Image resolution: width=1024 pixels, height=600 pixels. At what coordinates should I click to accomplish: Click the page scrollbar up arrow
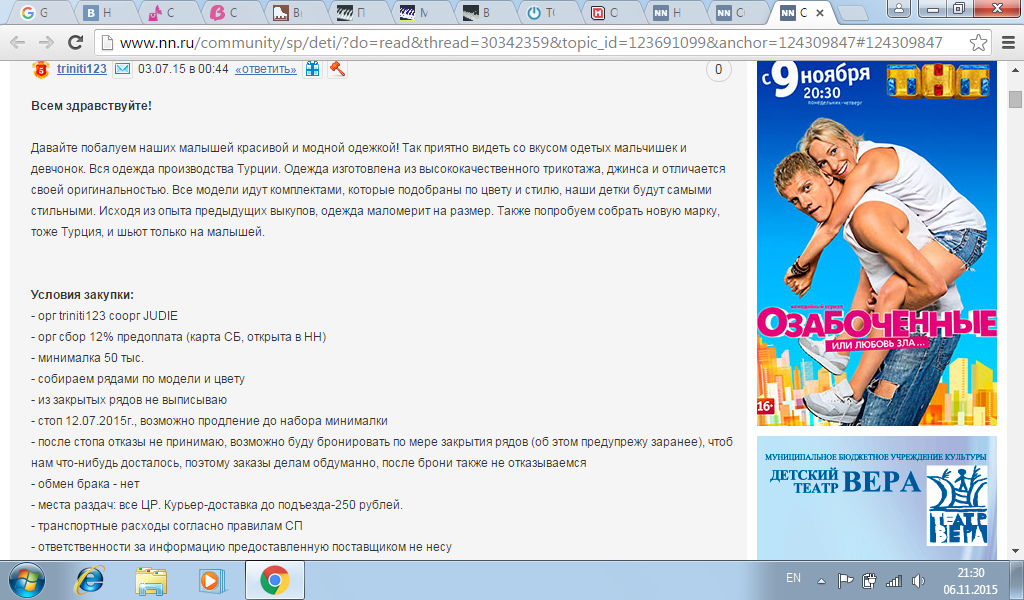coord(1015,69)
